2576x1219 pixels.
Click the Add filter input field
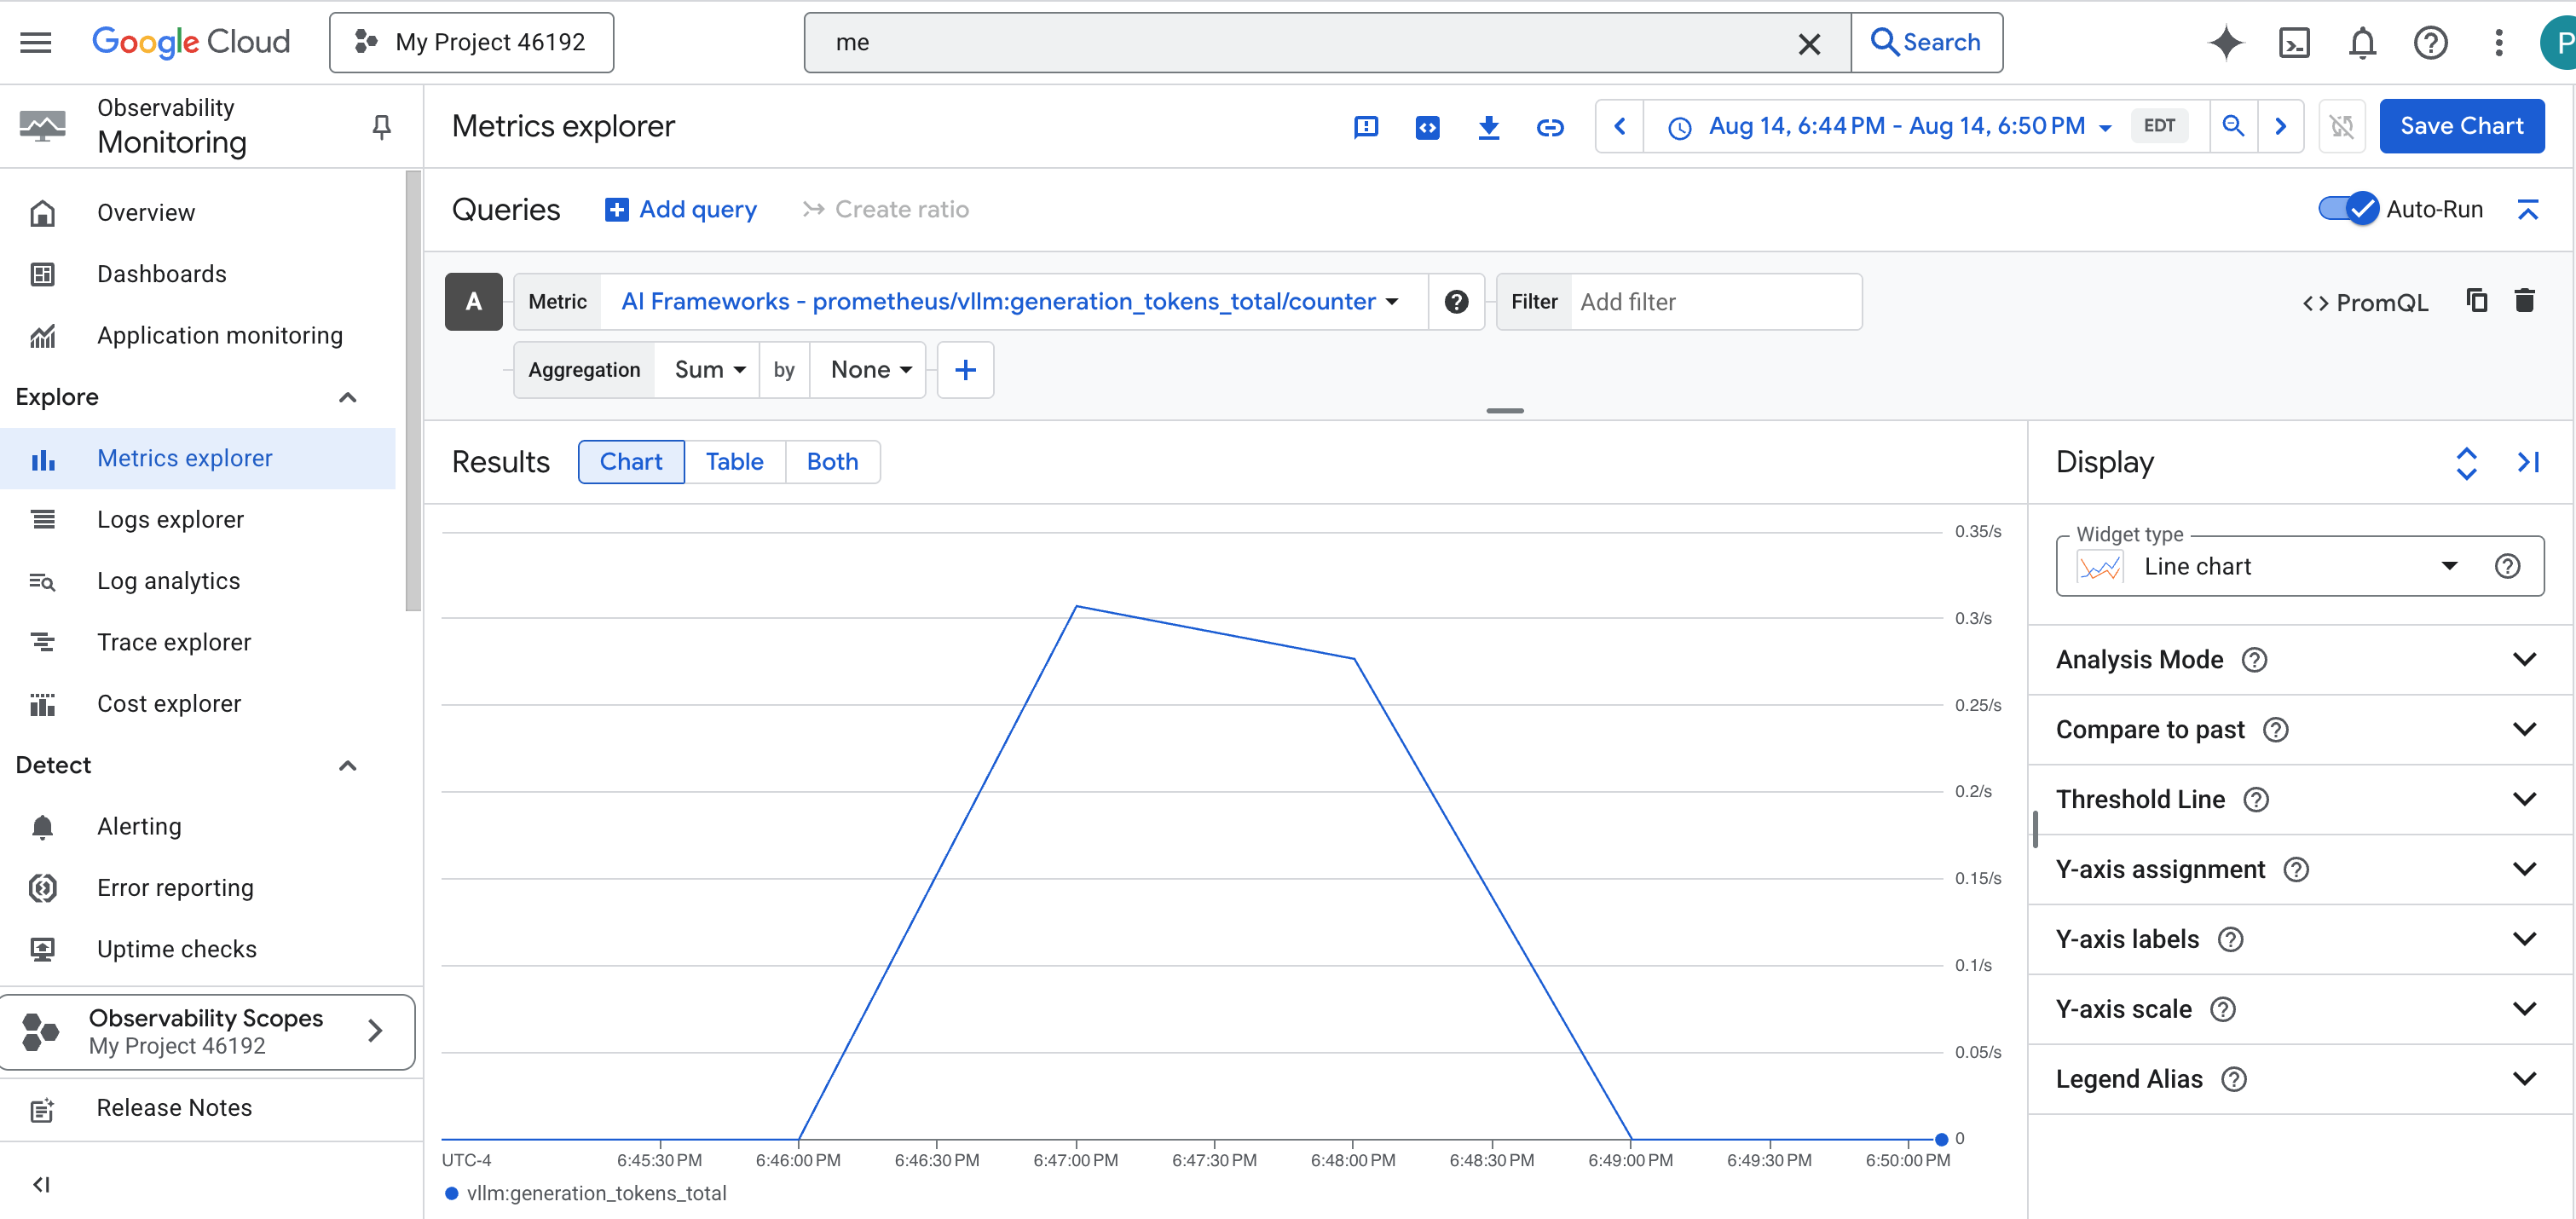1714,302
